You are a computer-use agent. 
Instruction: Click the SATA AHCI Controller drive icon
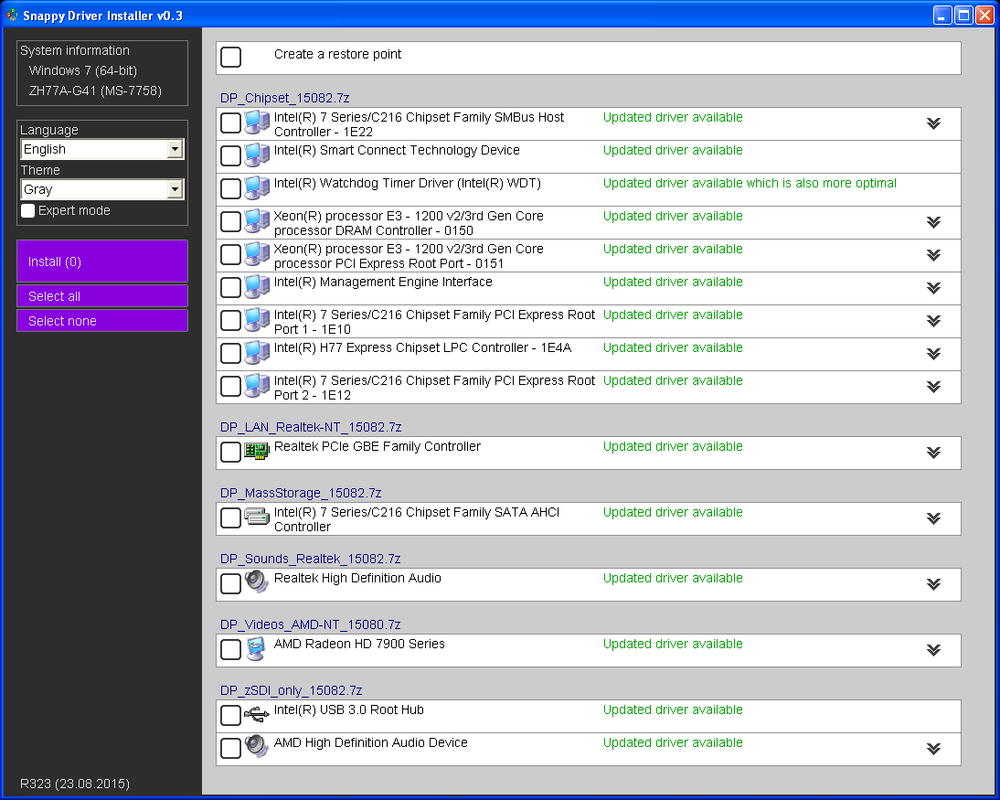[x=257, y=518]
